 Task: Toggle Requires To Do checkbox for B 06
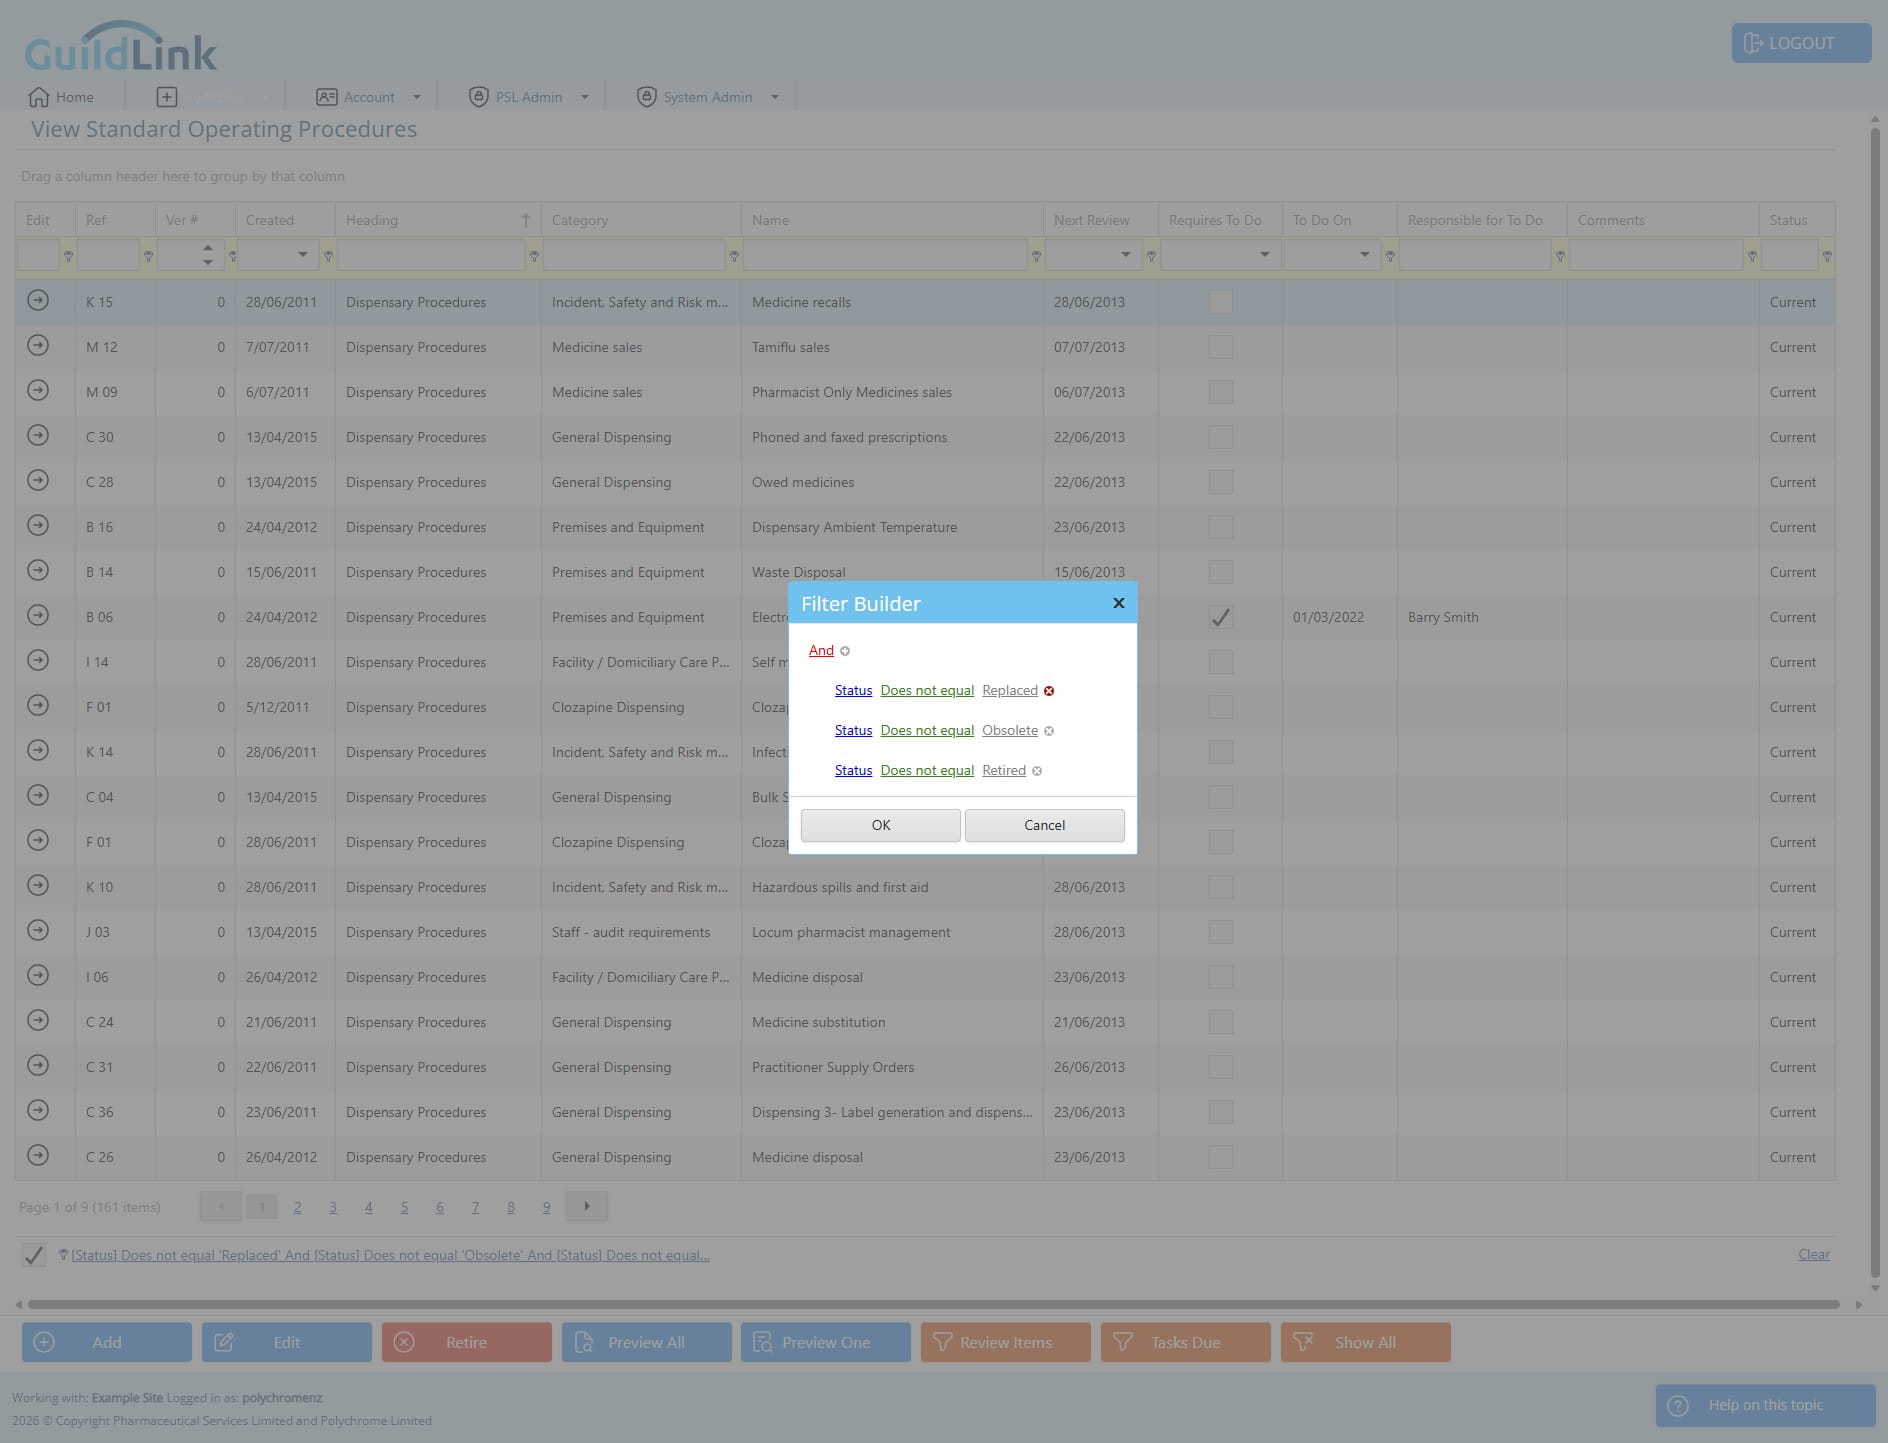tap(1220, 617)
